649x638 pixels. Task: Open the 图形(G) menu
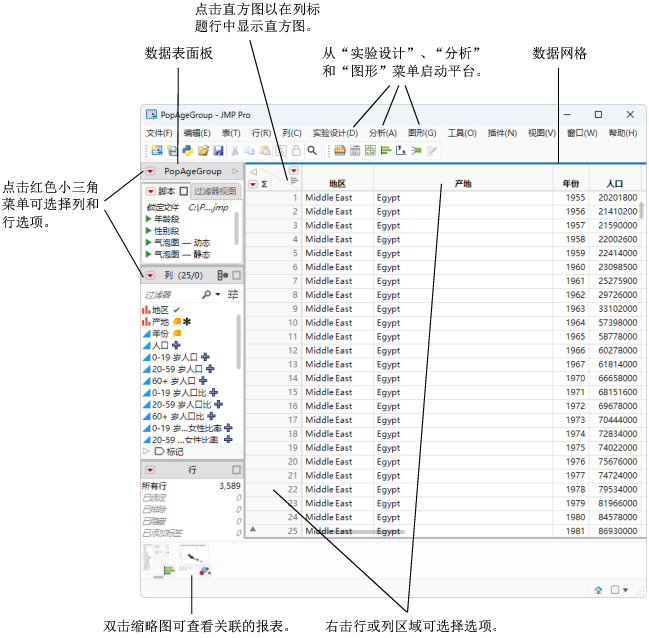coord(422,133)
